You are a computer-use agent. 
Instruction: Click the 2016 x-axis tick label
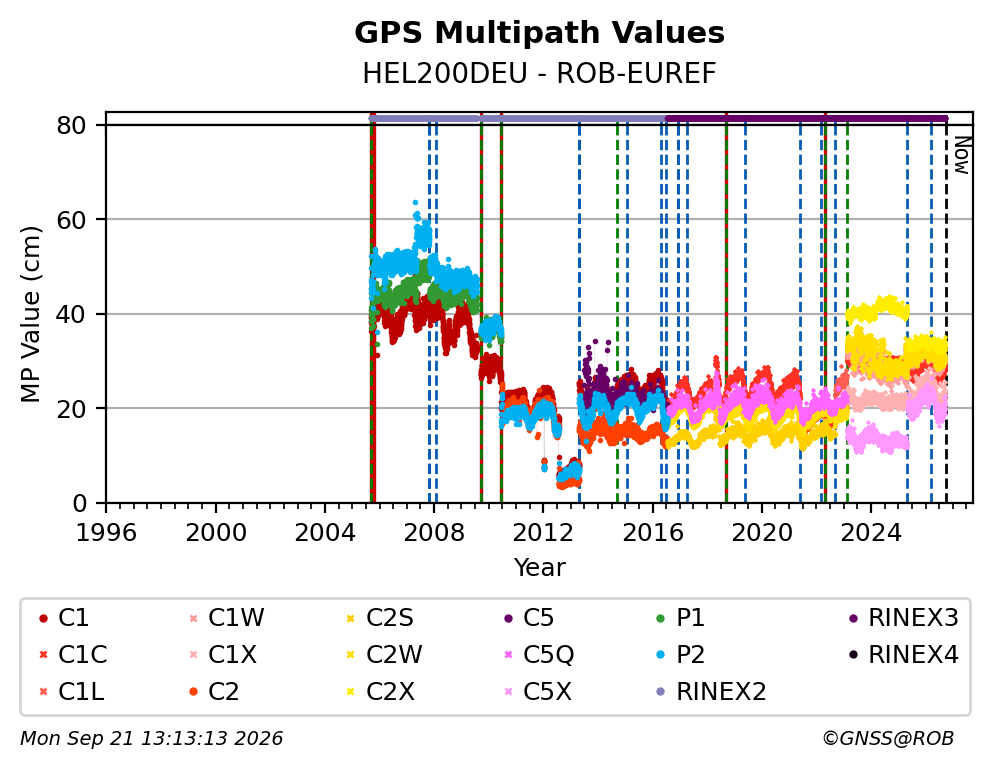click(x=653, y=533)
